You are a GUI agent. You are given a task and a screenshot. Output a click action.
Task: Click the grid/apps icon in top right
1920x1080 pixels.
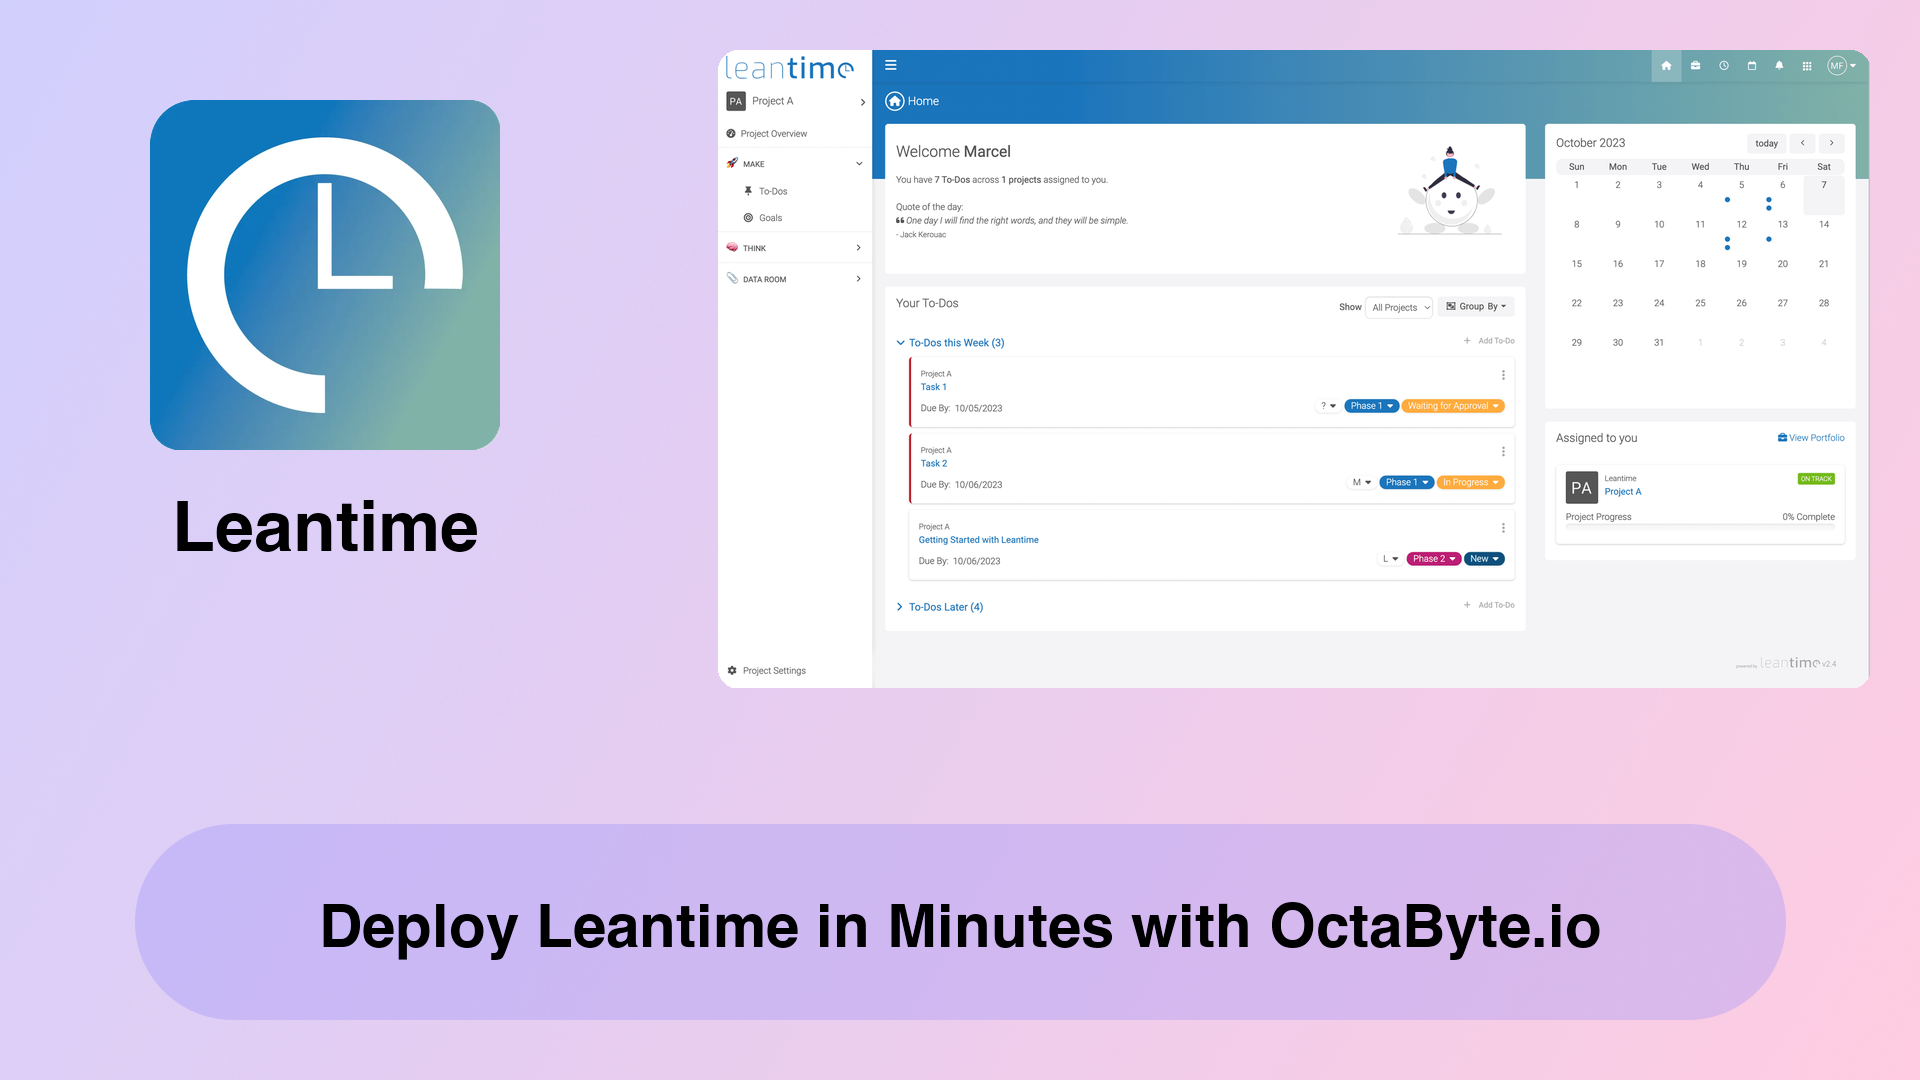1807,65
